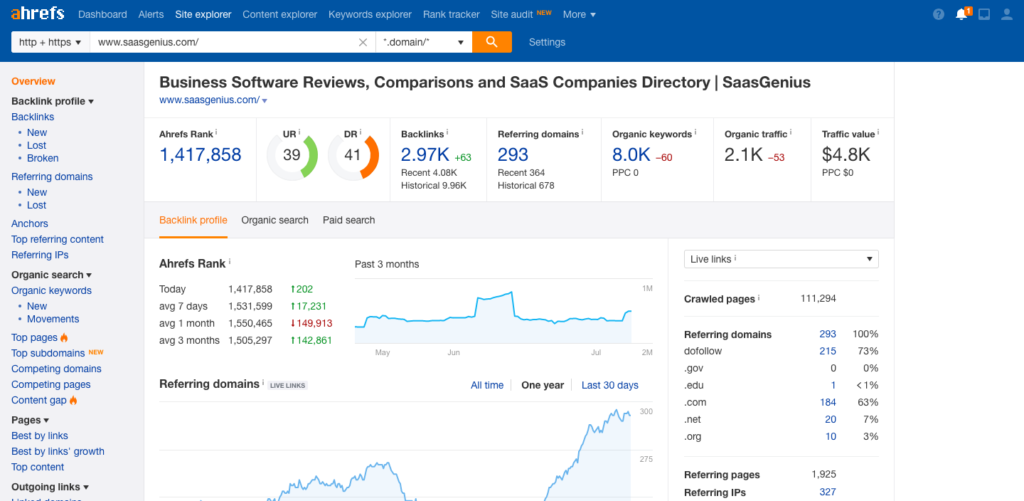This screenshot has height=501, width=1024.
Task: Click the monitor icon in header
Action: click(984, 14)
